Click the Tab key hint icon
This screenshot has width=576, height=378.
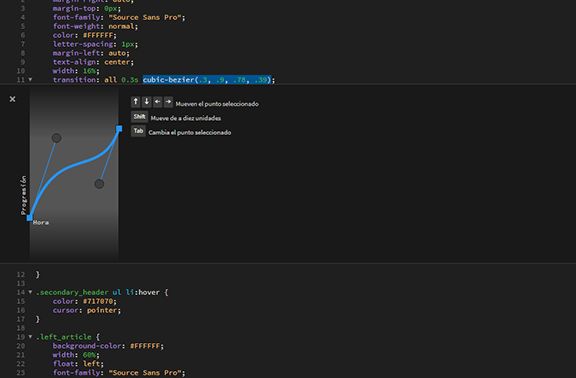[x=138, y=131]
